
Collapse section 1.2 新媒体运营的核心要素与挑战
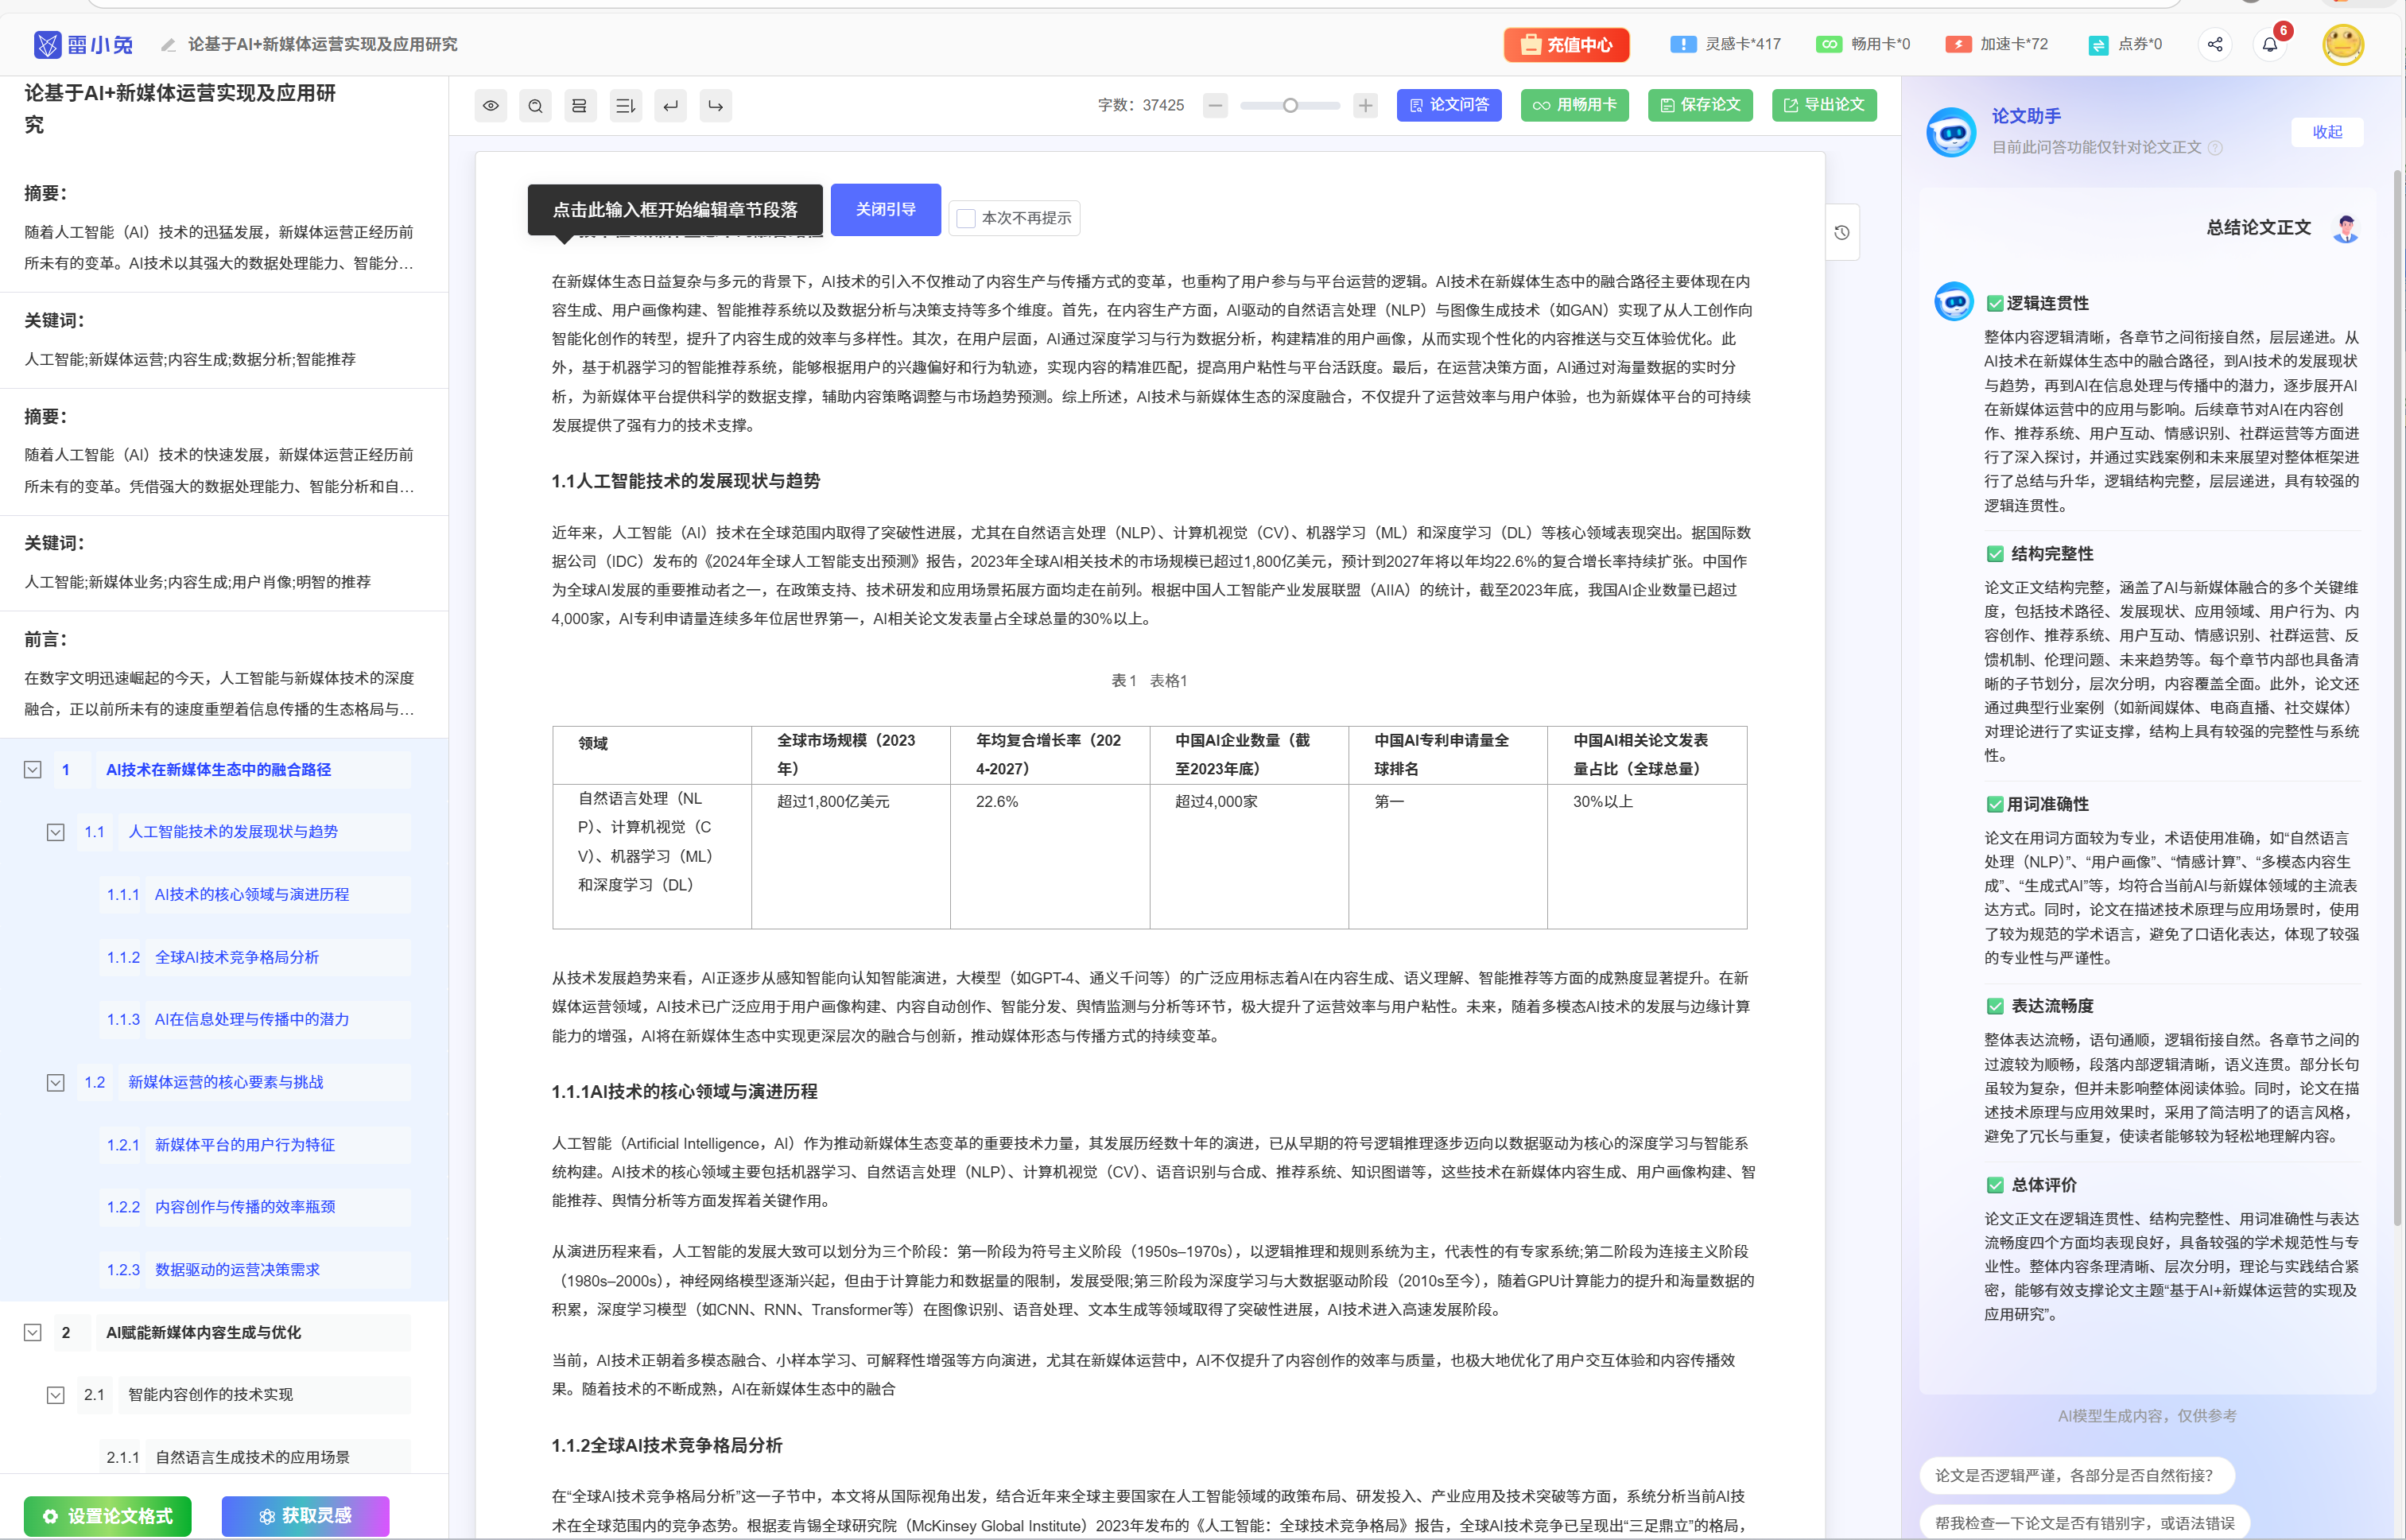tap(56, 1082)
